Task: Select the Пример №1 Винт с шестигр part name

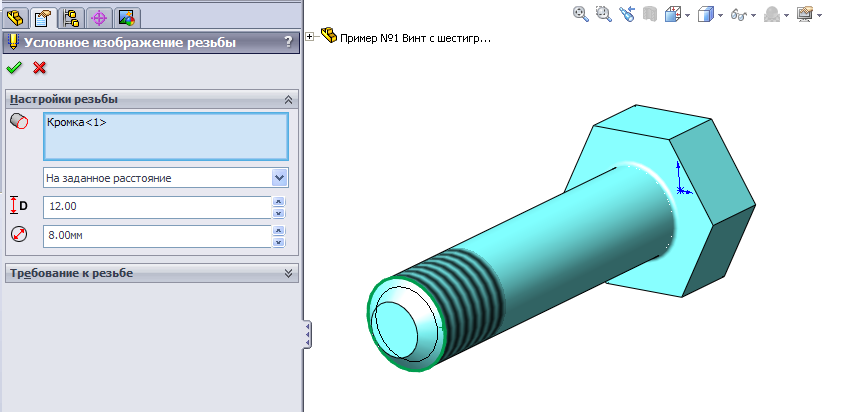Action: [x=415, y=38]
